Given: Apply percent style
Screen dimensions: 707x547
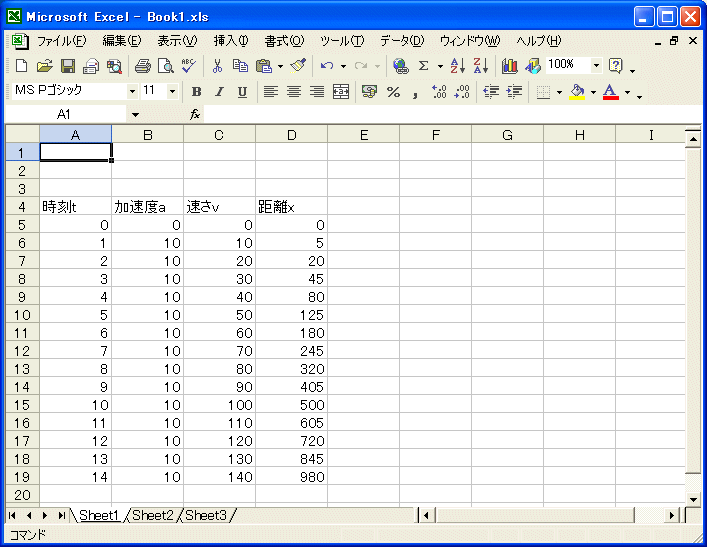Looking at the screenshot, I should [393, 92].
